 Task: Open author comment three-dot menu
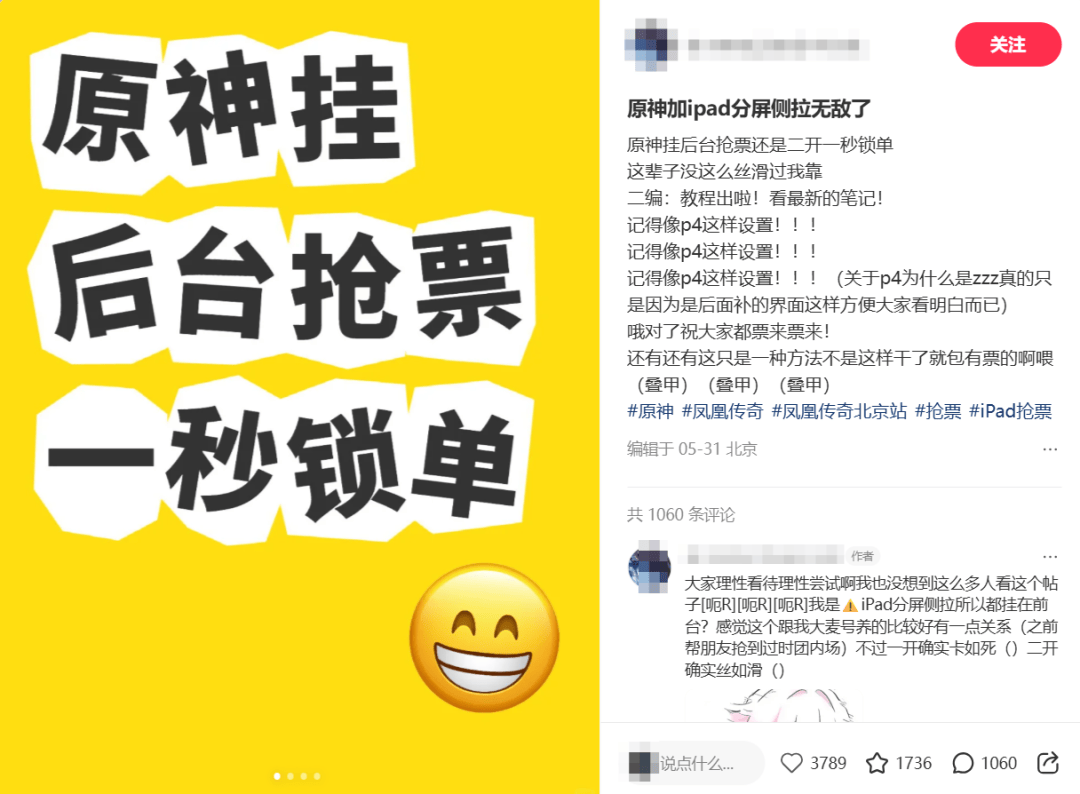1050,556
